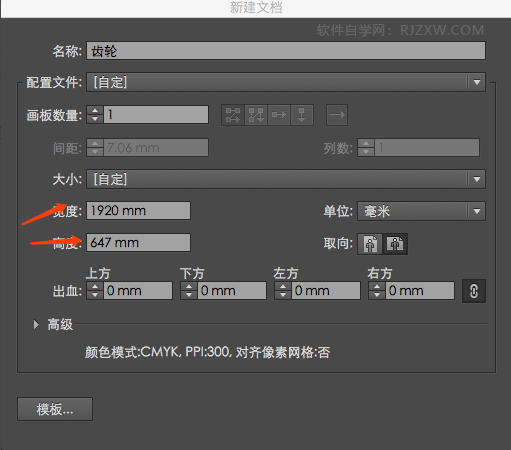Click the 宽度 width field showing 1920 mm

pos(138,211)
